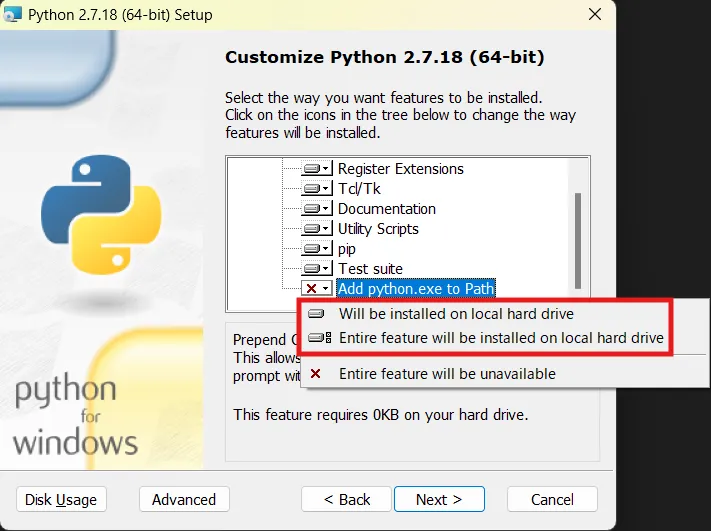711x531 pixels.
Task: Click the Advanced button
Action: [x=184, y=499]
